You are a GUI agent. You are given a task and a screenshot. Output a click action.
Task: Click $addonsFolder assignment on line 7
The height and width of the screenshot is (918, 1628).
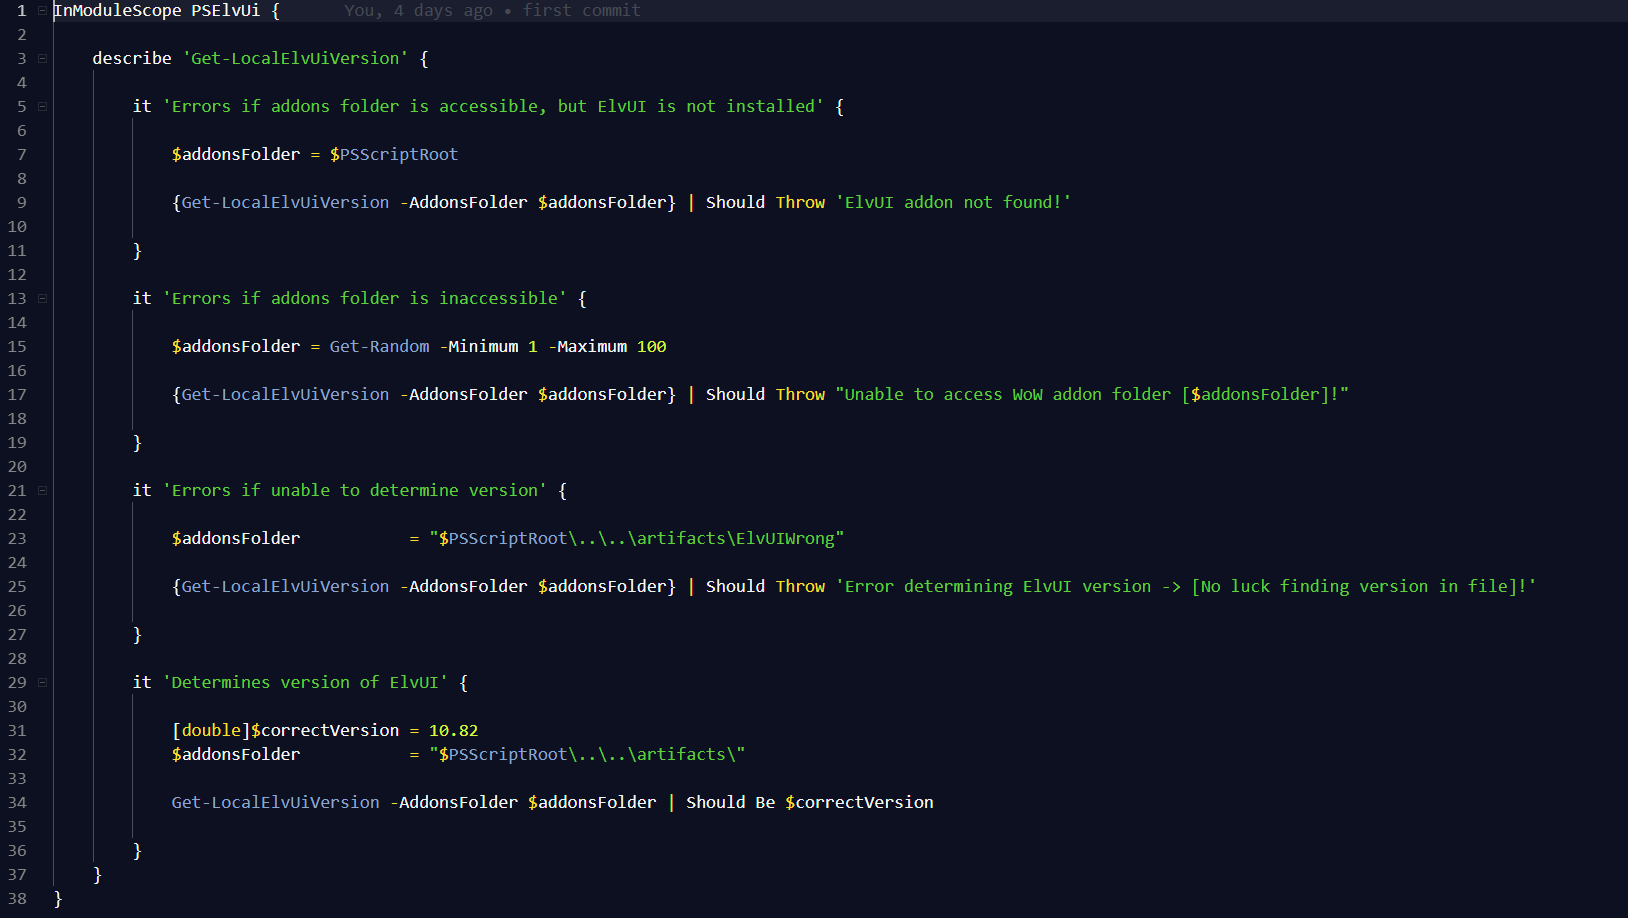point(236,154)
